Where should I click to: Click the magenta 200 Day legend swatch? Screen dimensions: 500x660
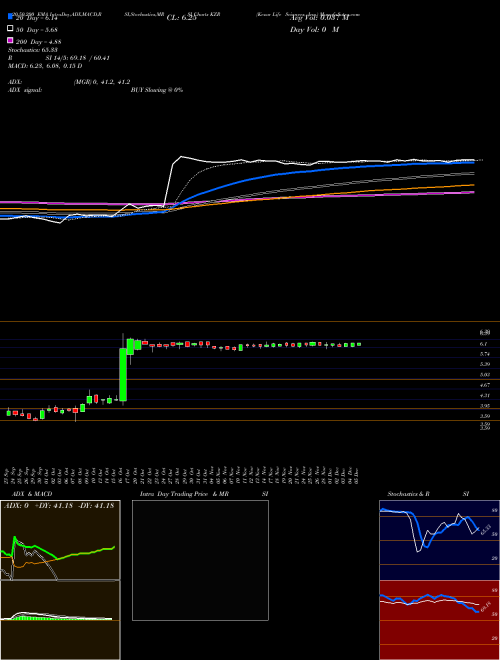[x=10, y=40]
